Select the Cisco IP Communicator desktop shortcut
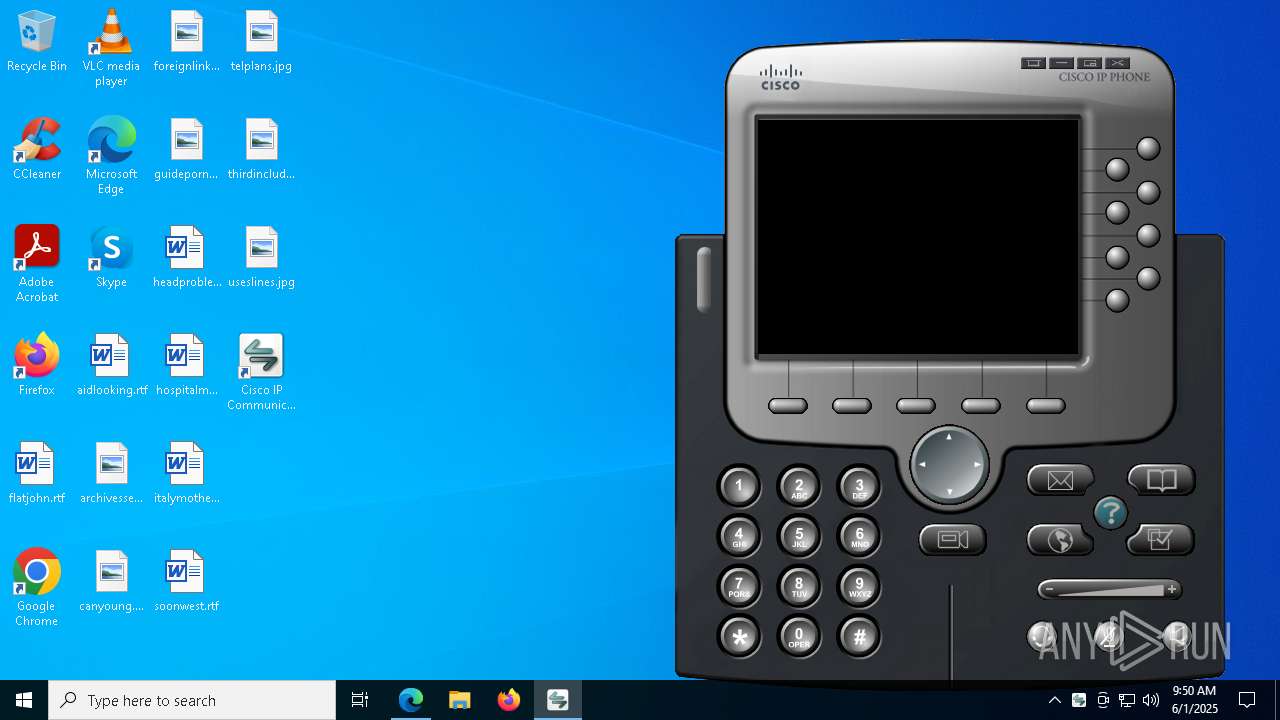The height and width of the screenshot is (720, 1280). click(261, 372)
